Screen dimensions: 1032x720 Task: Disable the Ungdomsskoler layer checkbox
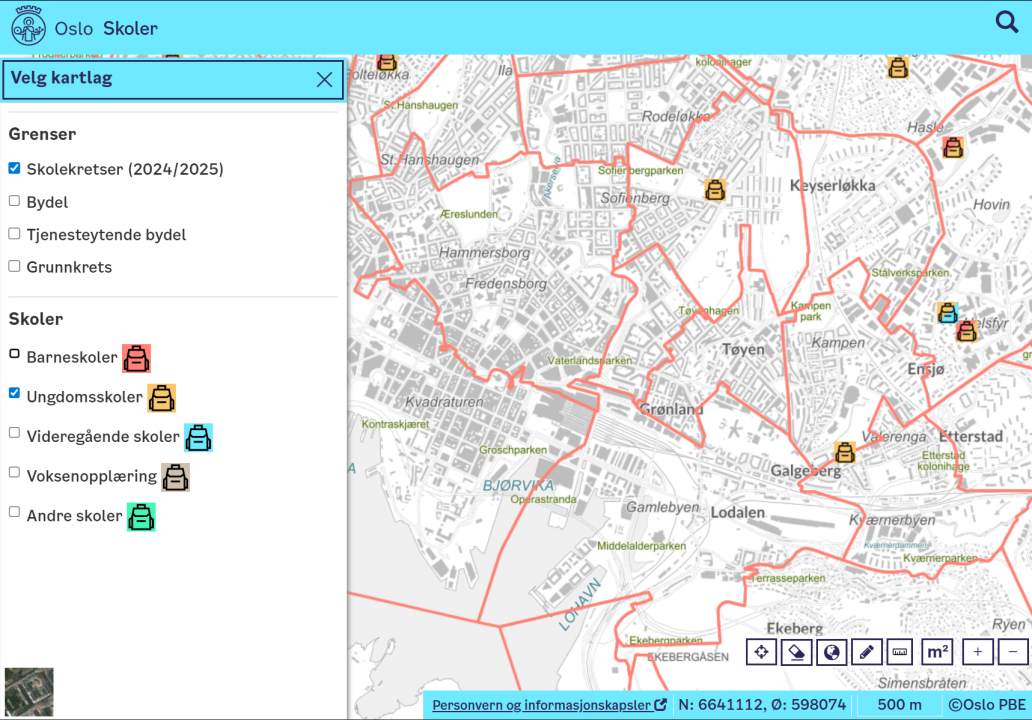point(14,393)
